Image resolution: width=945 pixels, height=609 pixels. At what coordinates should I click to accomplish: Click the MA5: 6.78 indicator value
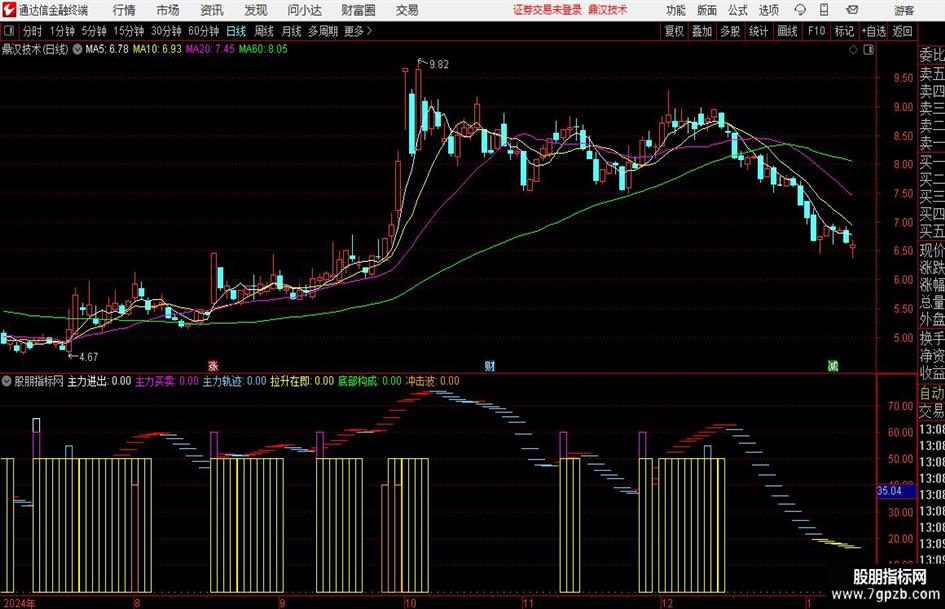pyautogui.click(x=107, y=49)
